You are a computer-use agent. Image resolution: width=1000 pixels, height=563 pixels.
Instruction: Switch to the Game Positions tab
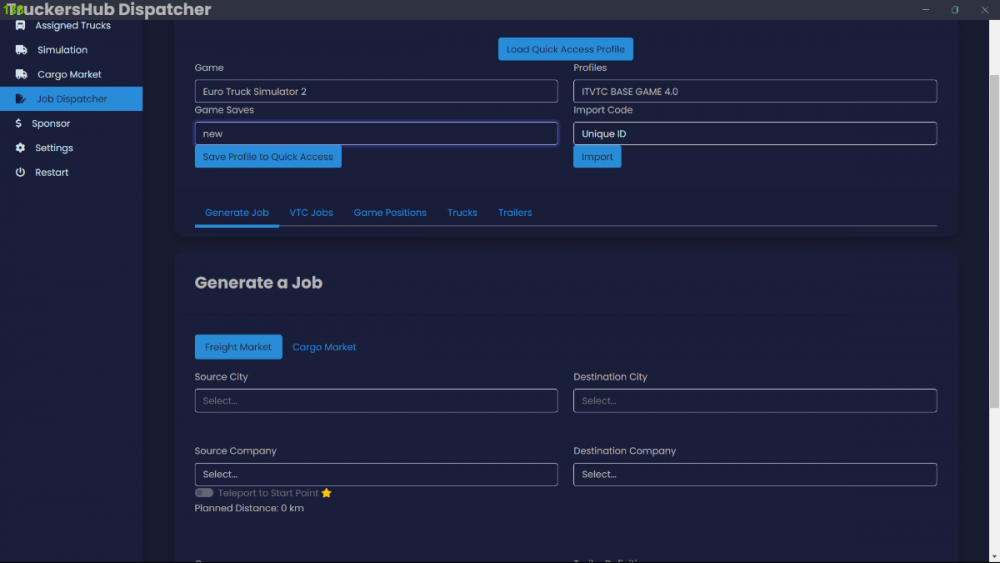pyautogui.click(x=390, y=213)
